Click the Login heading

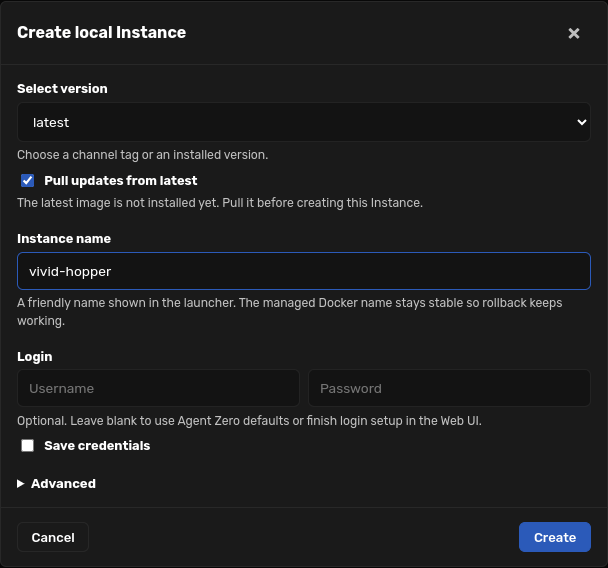tap(35, 357)
